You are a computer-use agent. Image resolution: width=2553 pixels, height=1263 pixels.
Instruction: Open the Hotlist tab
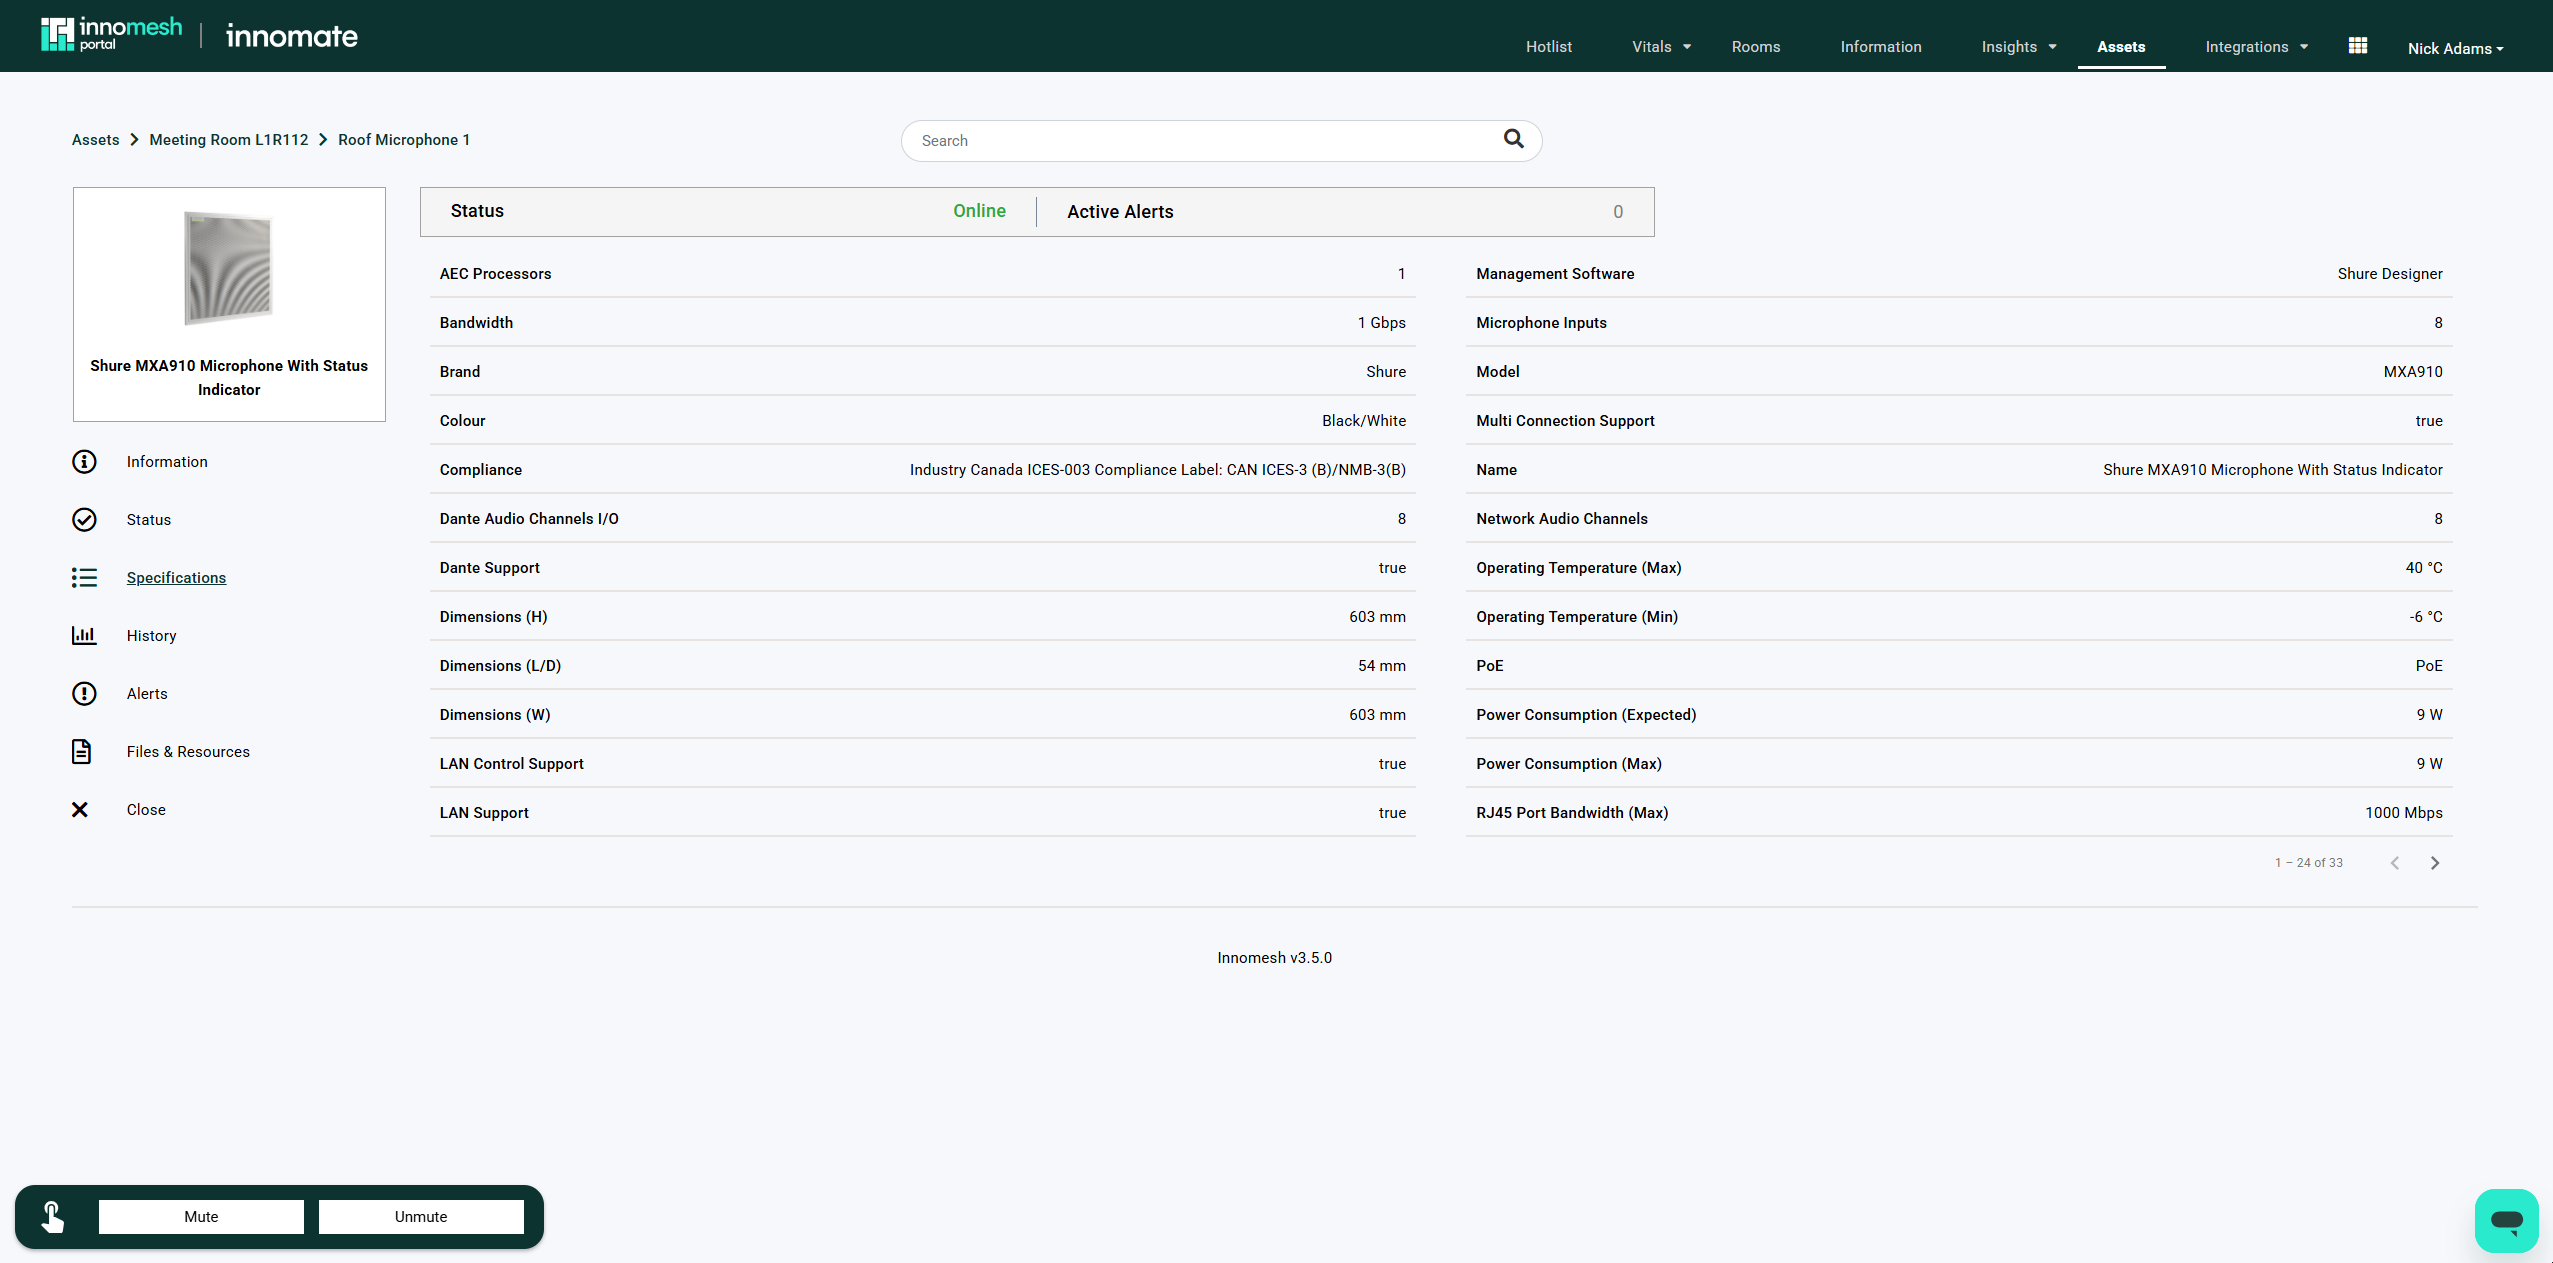click(1549, 47)
